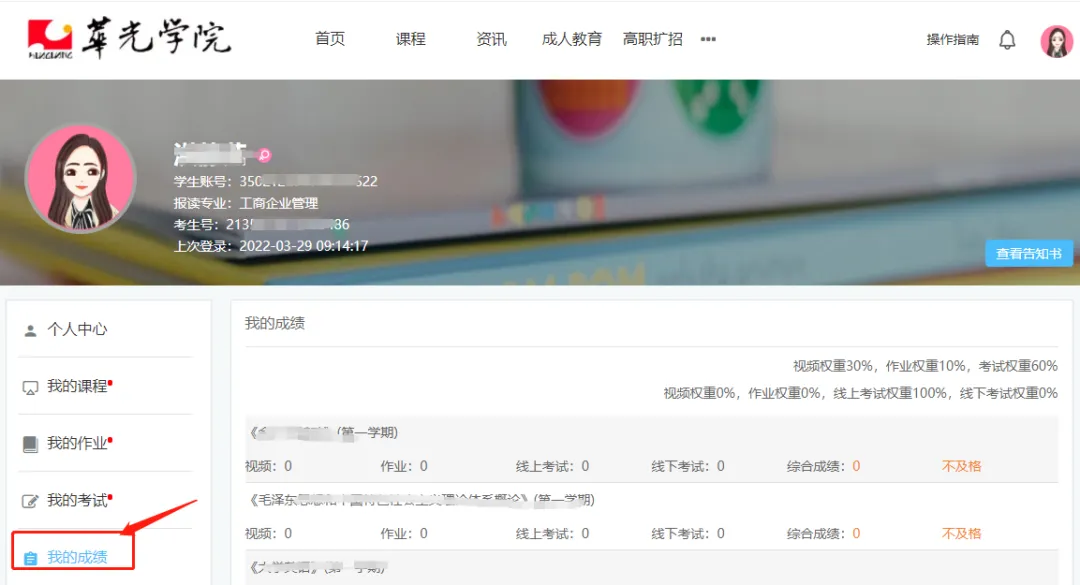Click the pink badge beside username
Viewport: 1080px width, 585px height.
click(264, 155)
